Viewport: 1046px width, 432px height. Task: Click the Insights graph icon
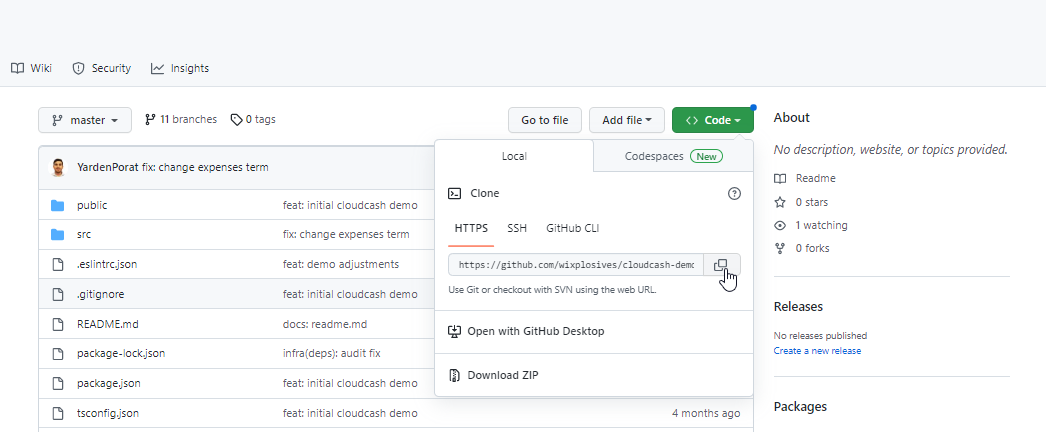157,68
